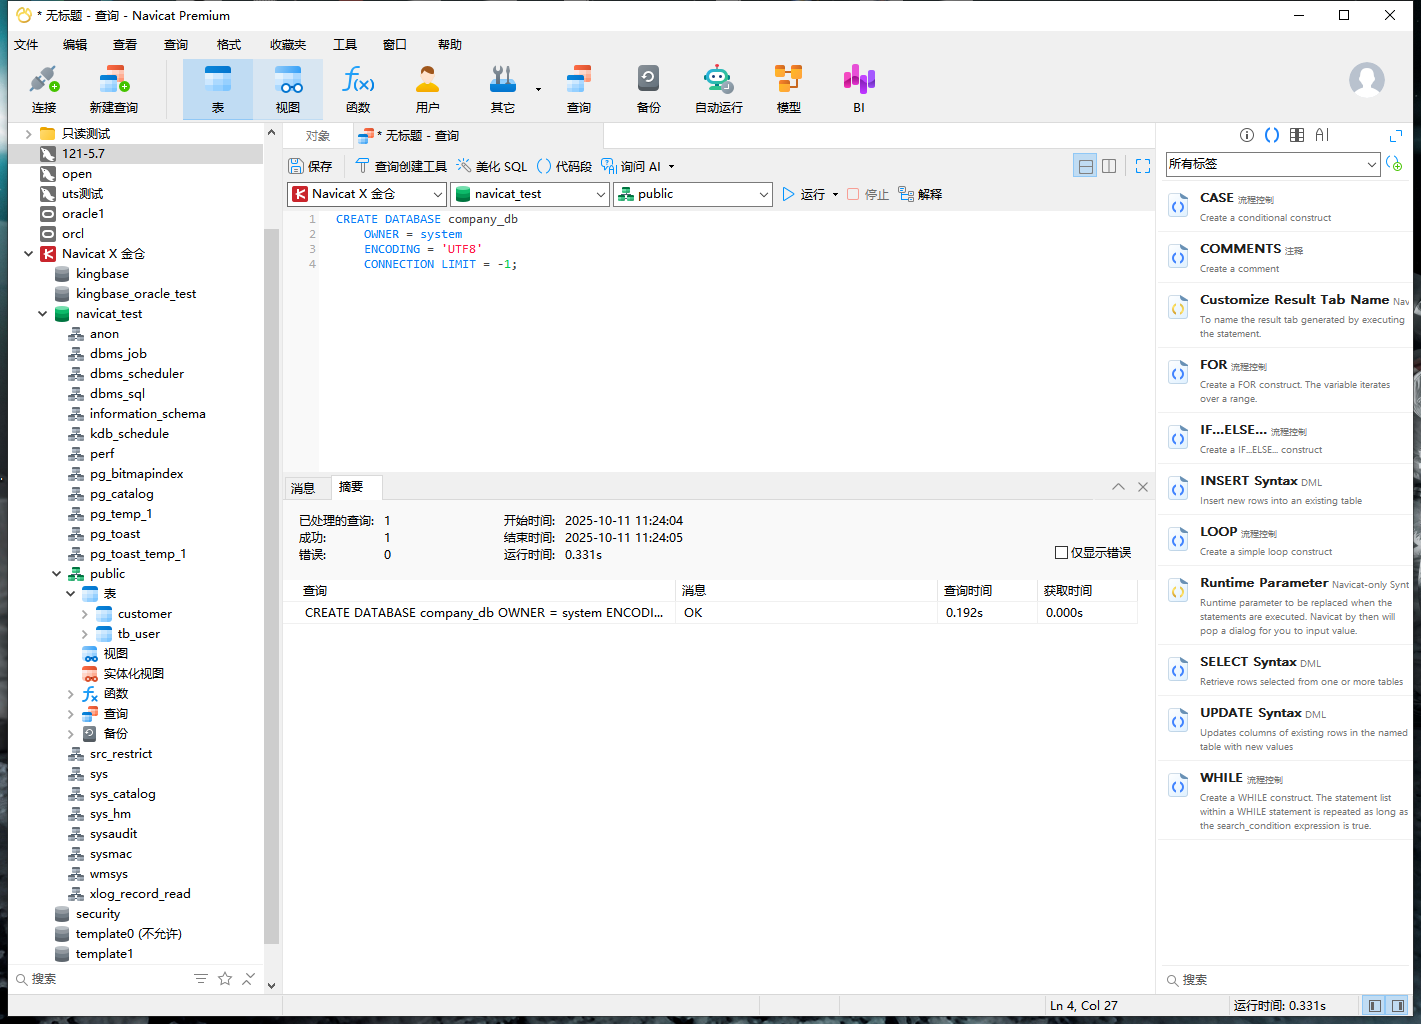The width and height of the screenshot is (1421, 1024).
Task: Open the 询问 AI dropdown arrow
Action: pyautogui.click(x=671, y=167)
